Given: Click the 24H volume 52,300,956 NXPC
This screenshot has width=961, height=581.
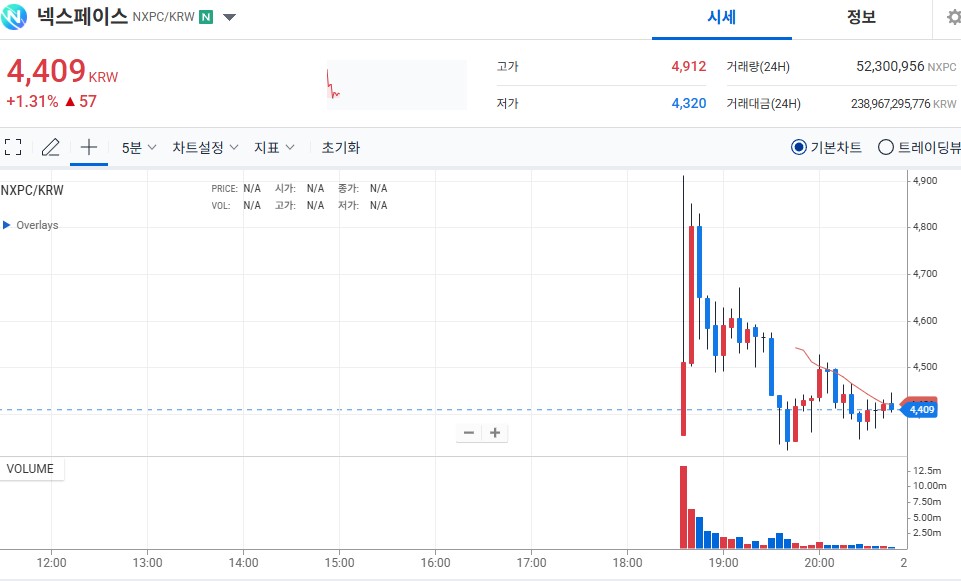Looking at the screenshot, I should click(x=906, y=66).
